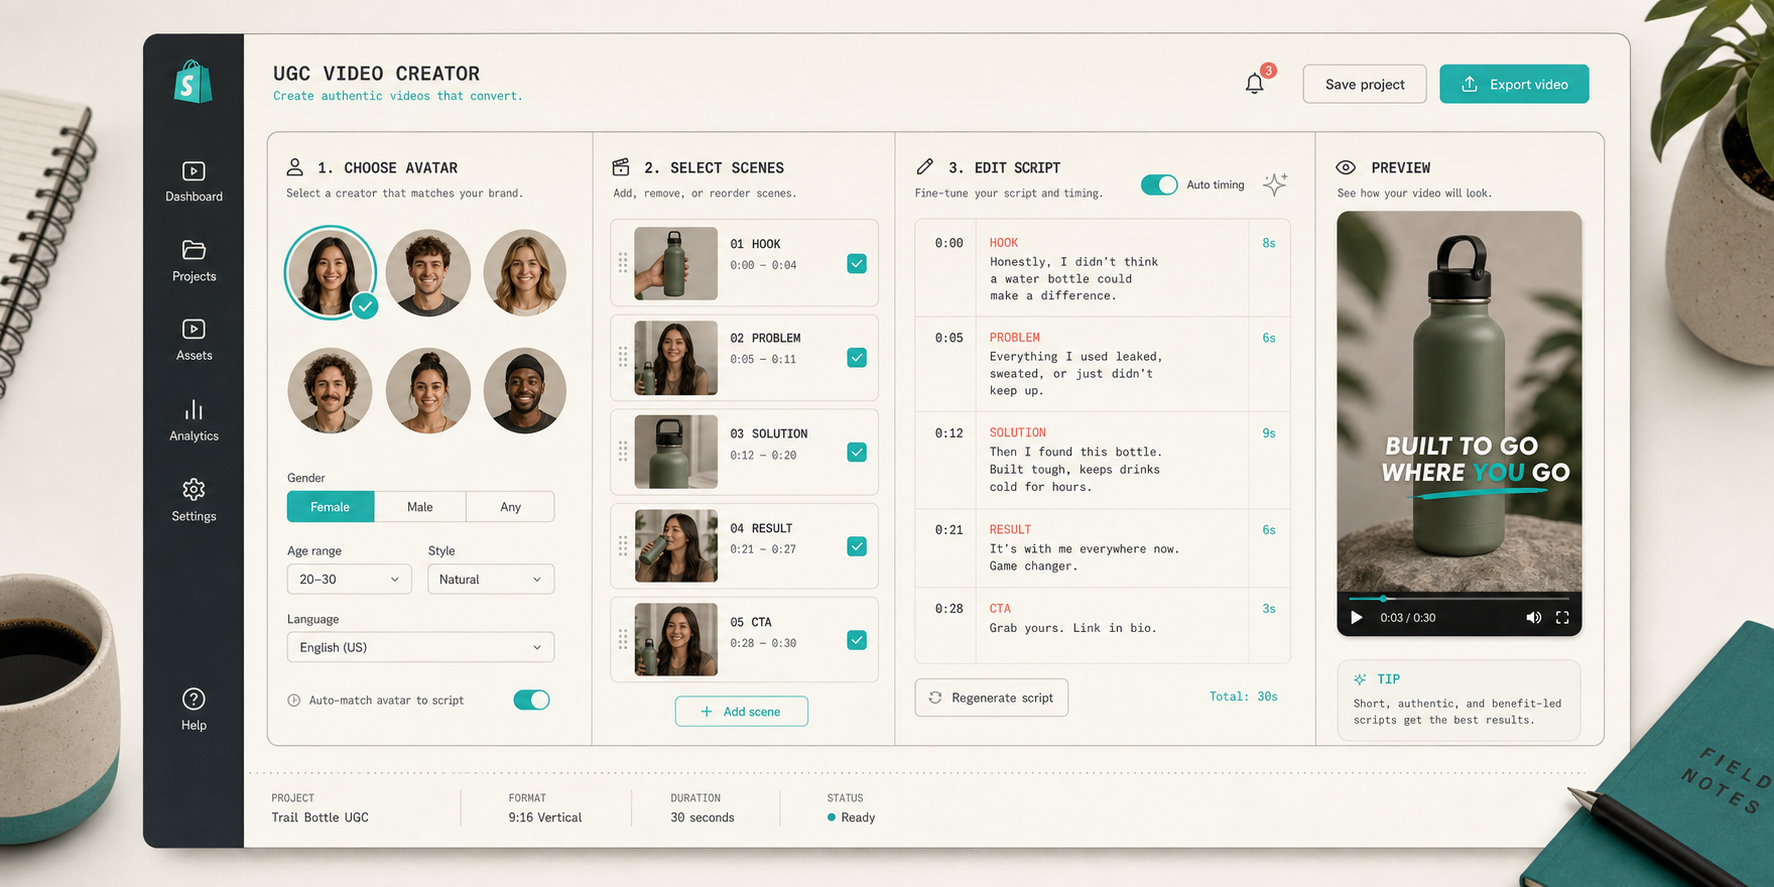This screenshot has width=1774, height=887.
Task: Click the clapperboard icon beside Select Scenes
Action: click(621, 167)
